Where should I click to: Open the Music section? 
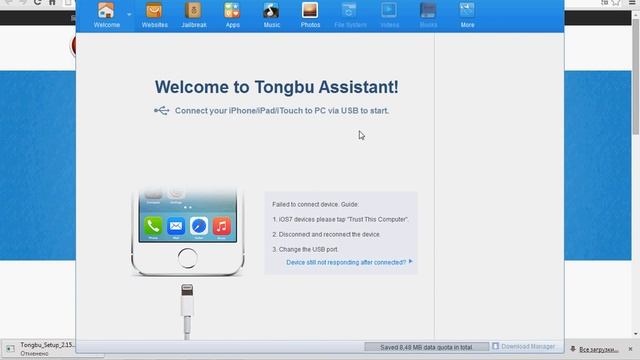[271, 15]
